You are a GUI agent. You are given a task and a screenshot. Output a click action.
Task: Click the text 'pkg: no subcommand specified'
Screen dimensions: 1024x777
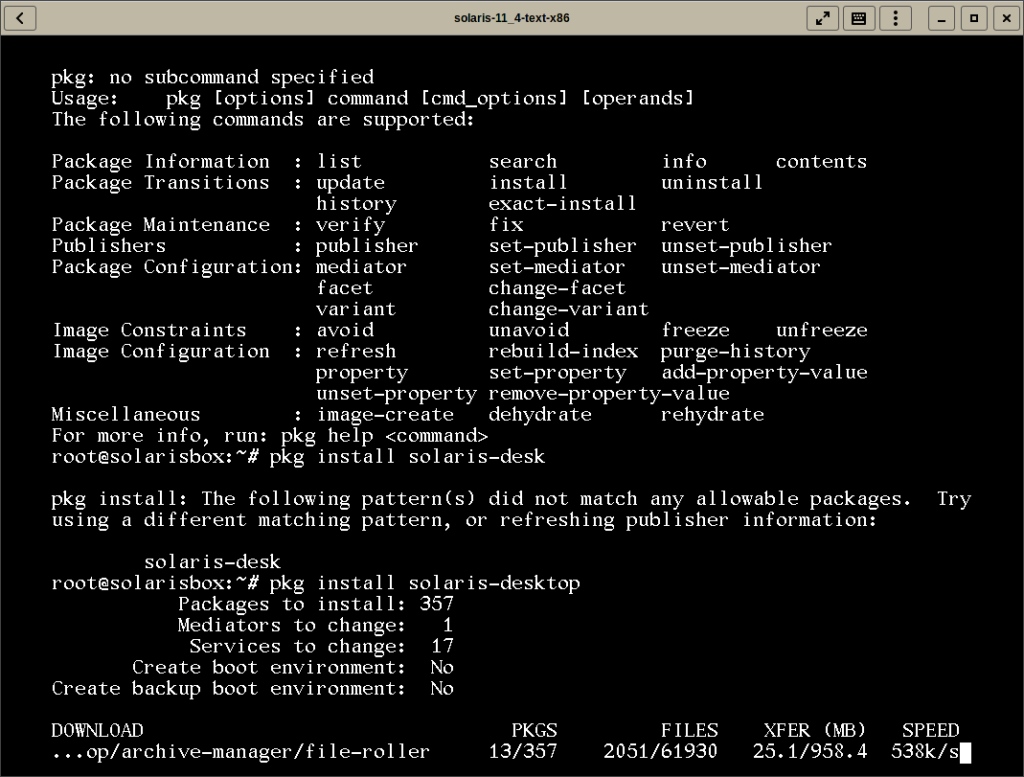point(213,78)
